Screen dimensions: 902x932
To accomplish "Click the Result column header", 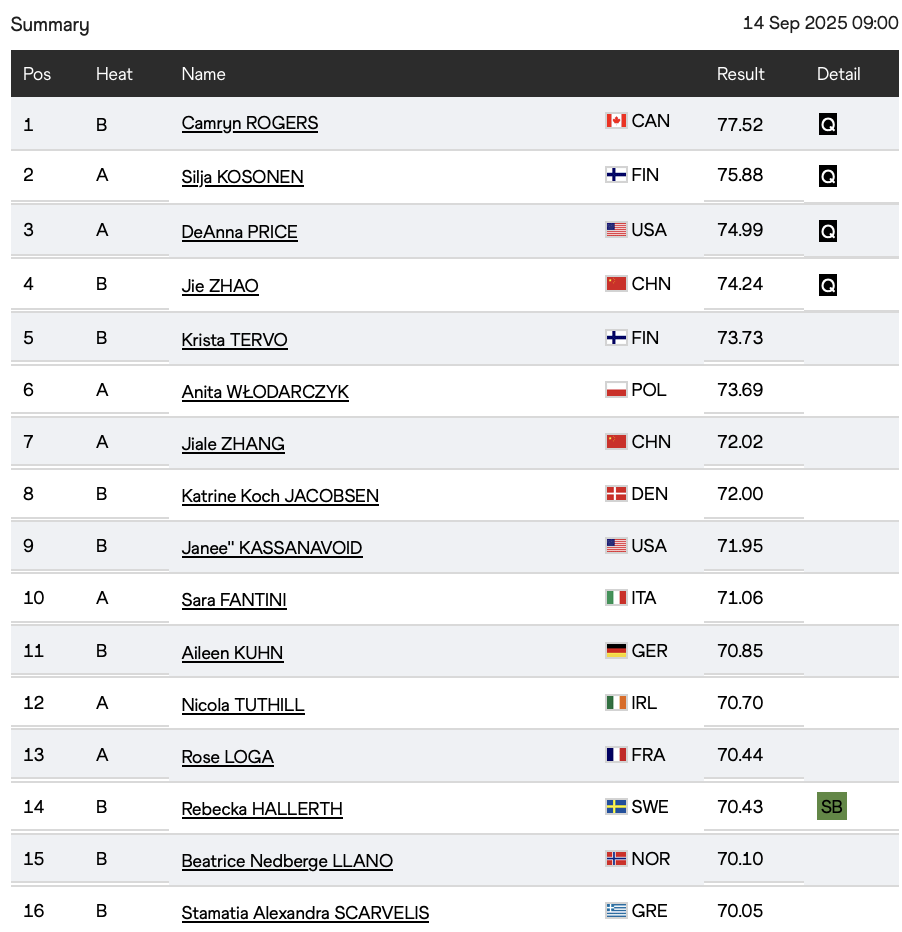I will point(740,74).
